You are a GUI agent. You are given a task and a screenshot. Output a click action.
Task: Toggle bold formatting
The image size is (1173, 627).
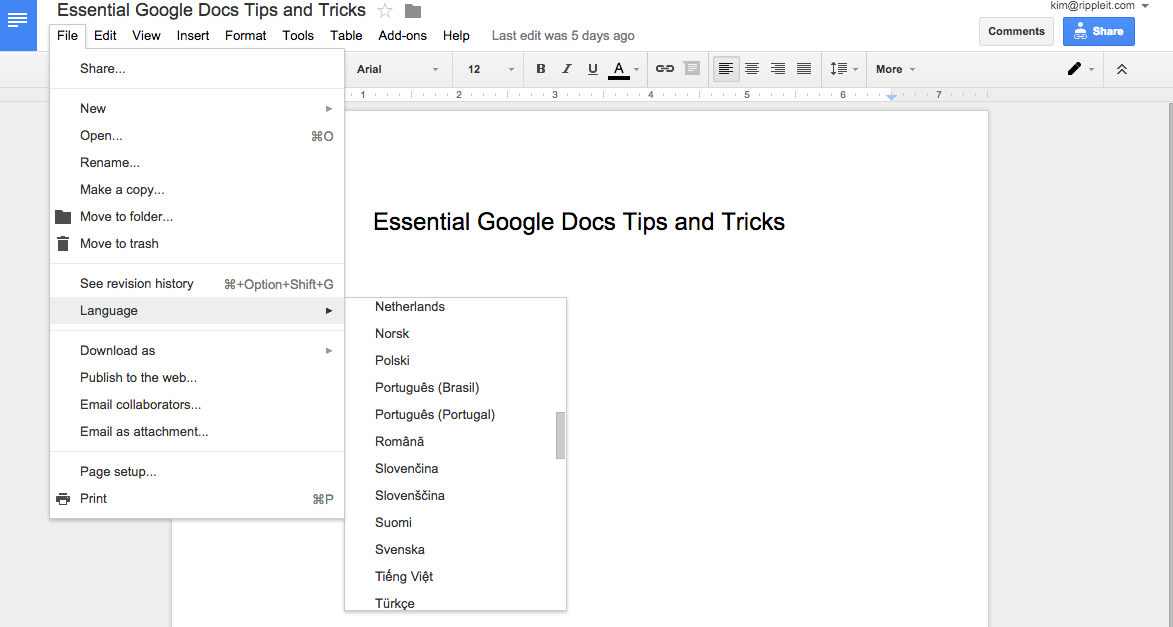pos(541,69)
